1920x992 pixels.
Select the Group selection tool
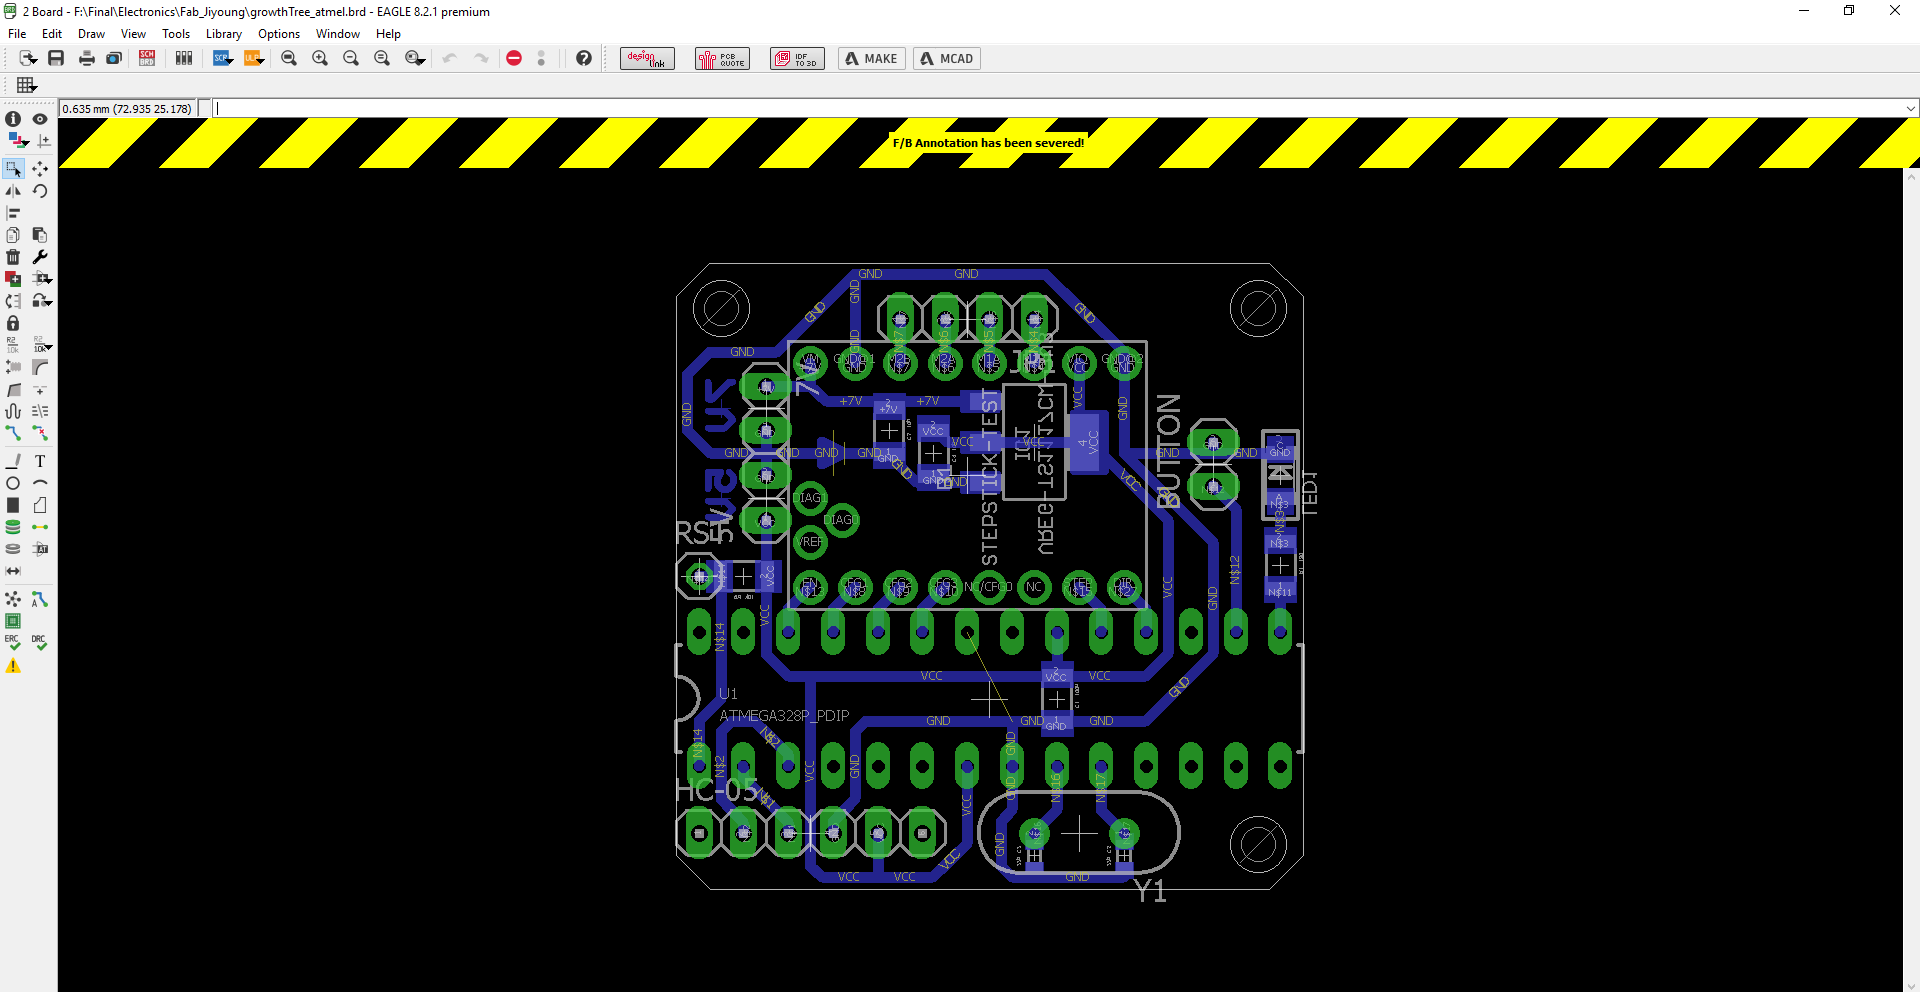(14, 169)
